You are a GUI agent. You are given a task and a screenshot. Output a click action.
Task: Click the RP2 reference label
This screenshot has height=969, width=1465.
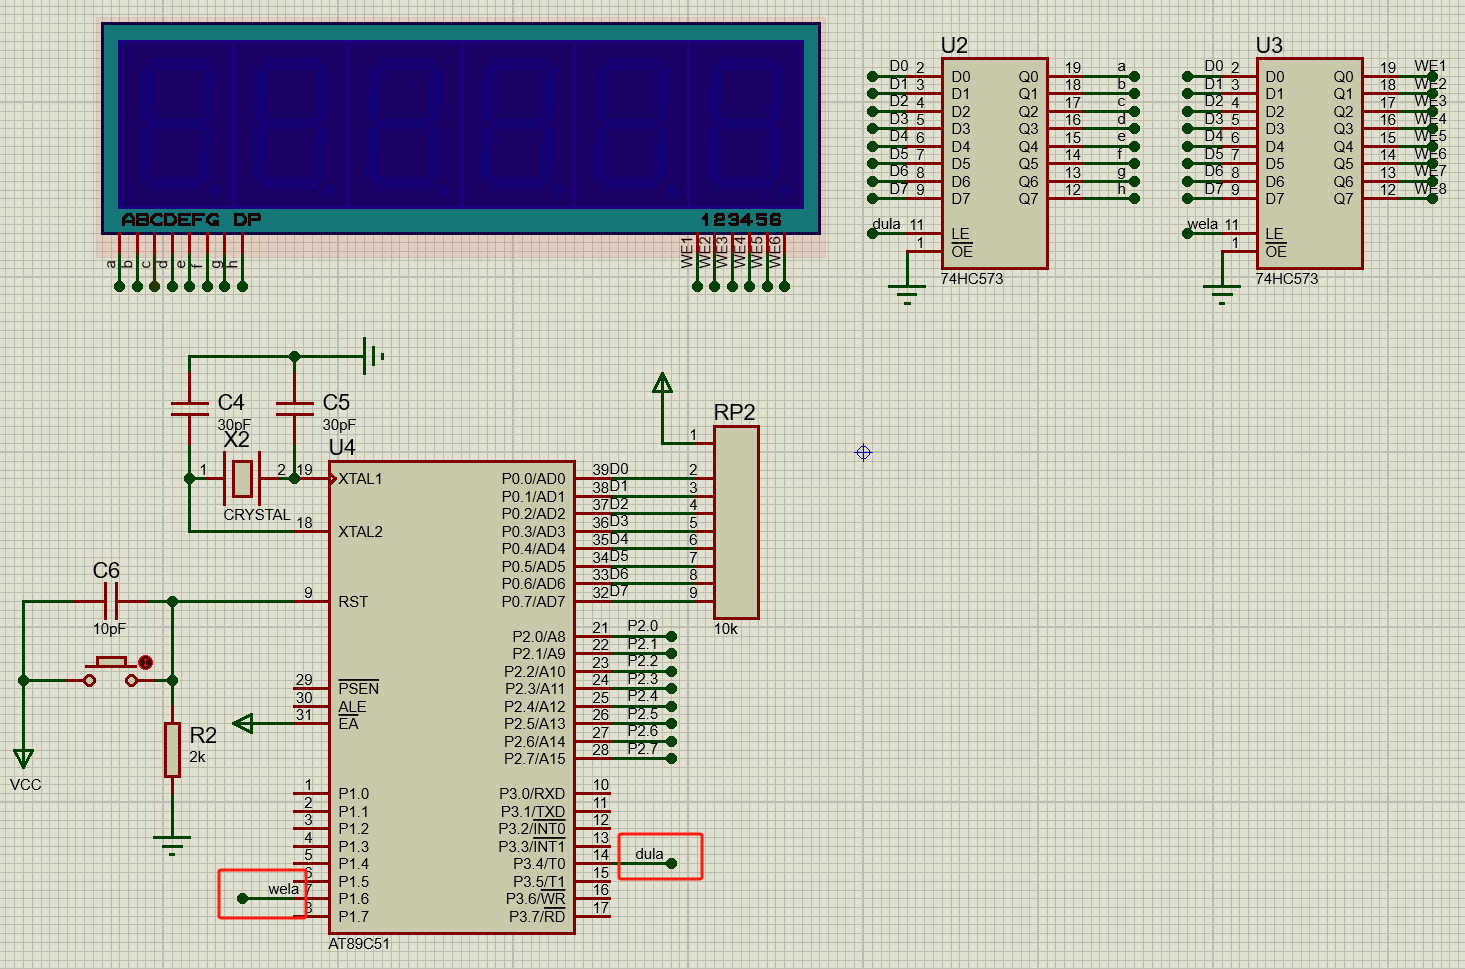734,413
